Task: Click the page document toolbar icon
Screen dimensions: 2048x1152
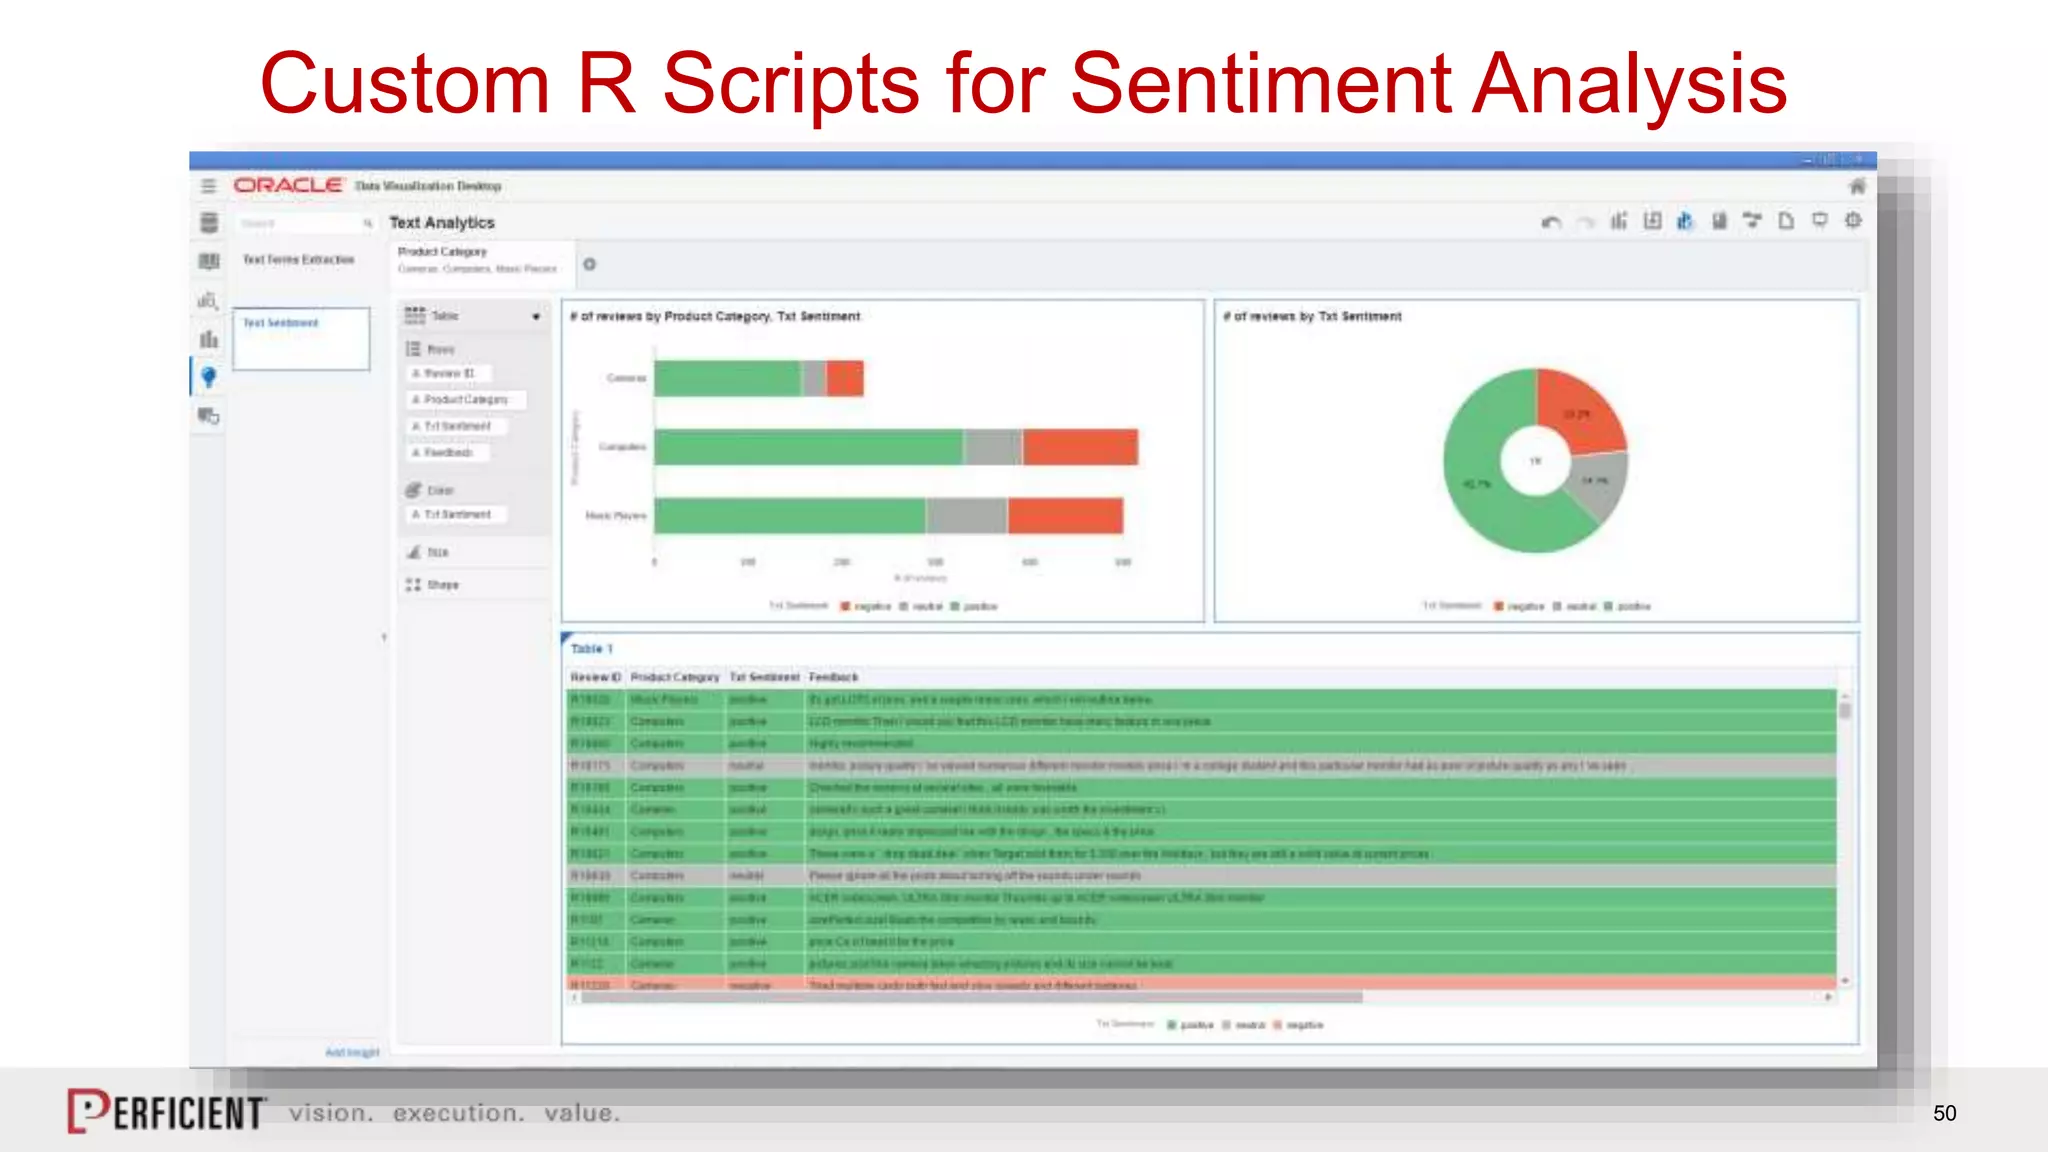Action: point(1786,221)
